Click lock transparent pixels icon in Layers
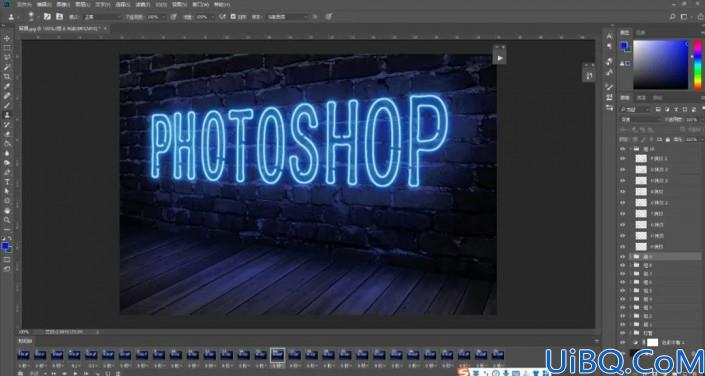The height and width of the screenshot is (376, 705). coord(635,140)
